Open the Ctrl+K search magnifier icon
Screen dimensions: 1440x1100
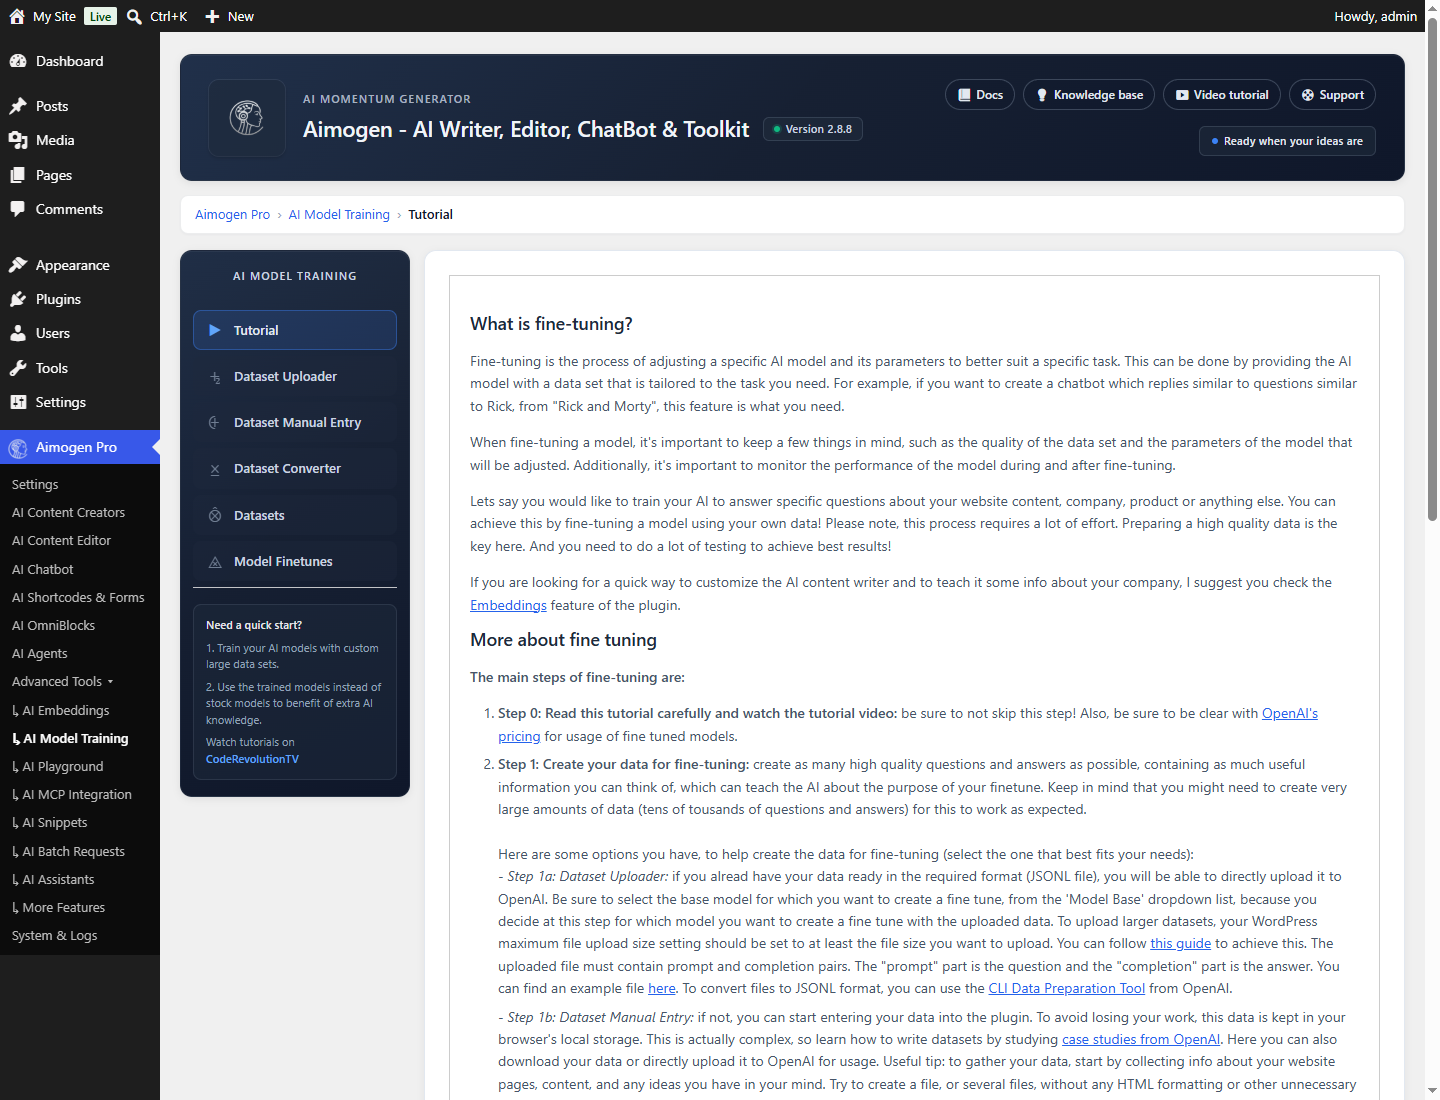[x=134, y=16]
